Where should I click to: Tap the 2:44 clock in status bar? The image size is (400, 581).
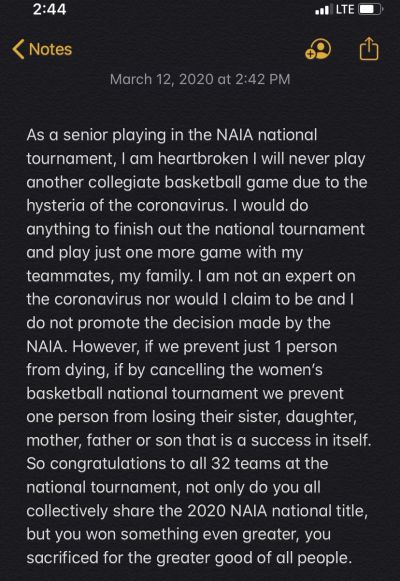point(49,10)
